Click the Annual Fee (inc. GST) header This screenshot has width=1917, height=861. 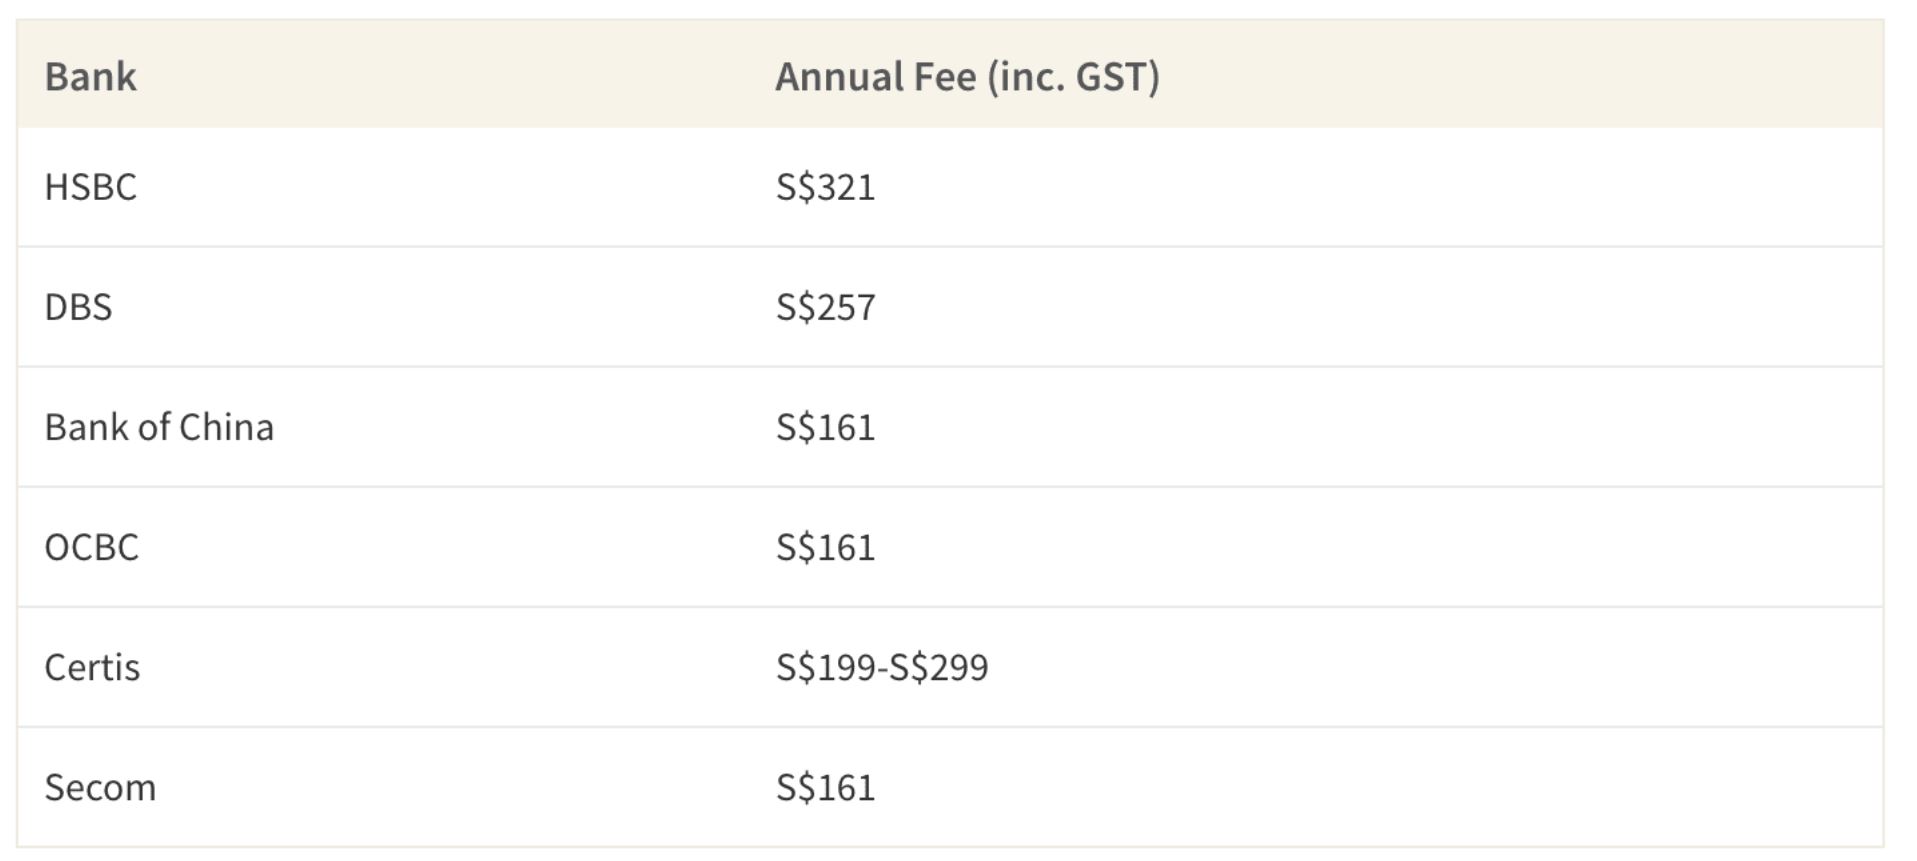tap(967, 77)
